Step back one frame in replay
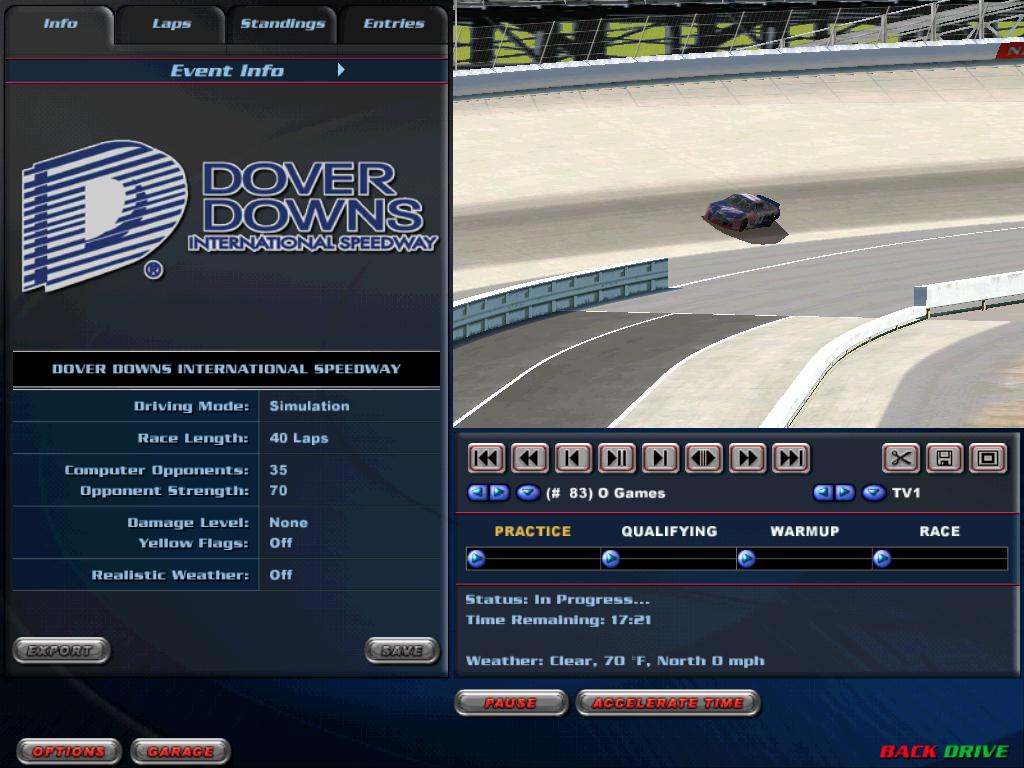 [573, 458]
